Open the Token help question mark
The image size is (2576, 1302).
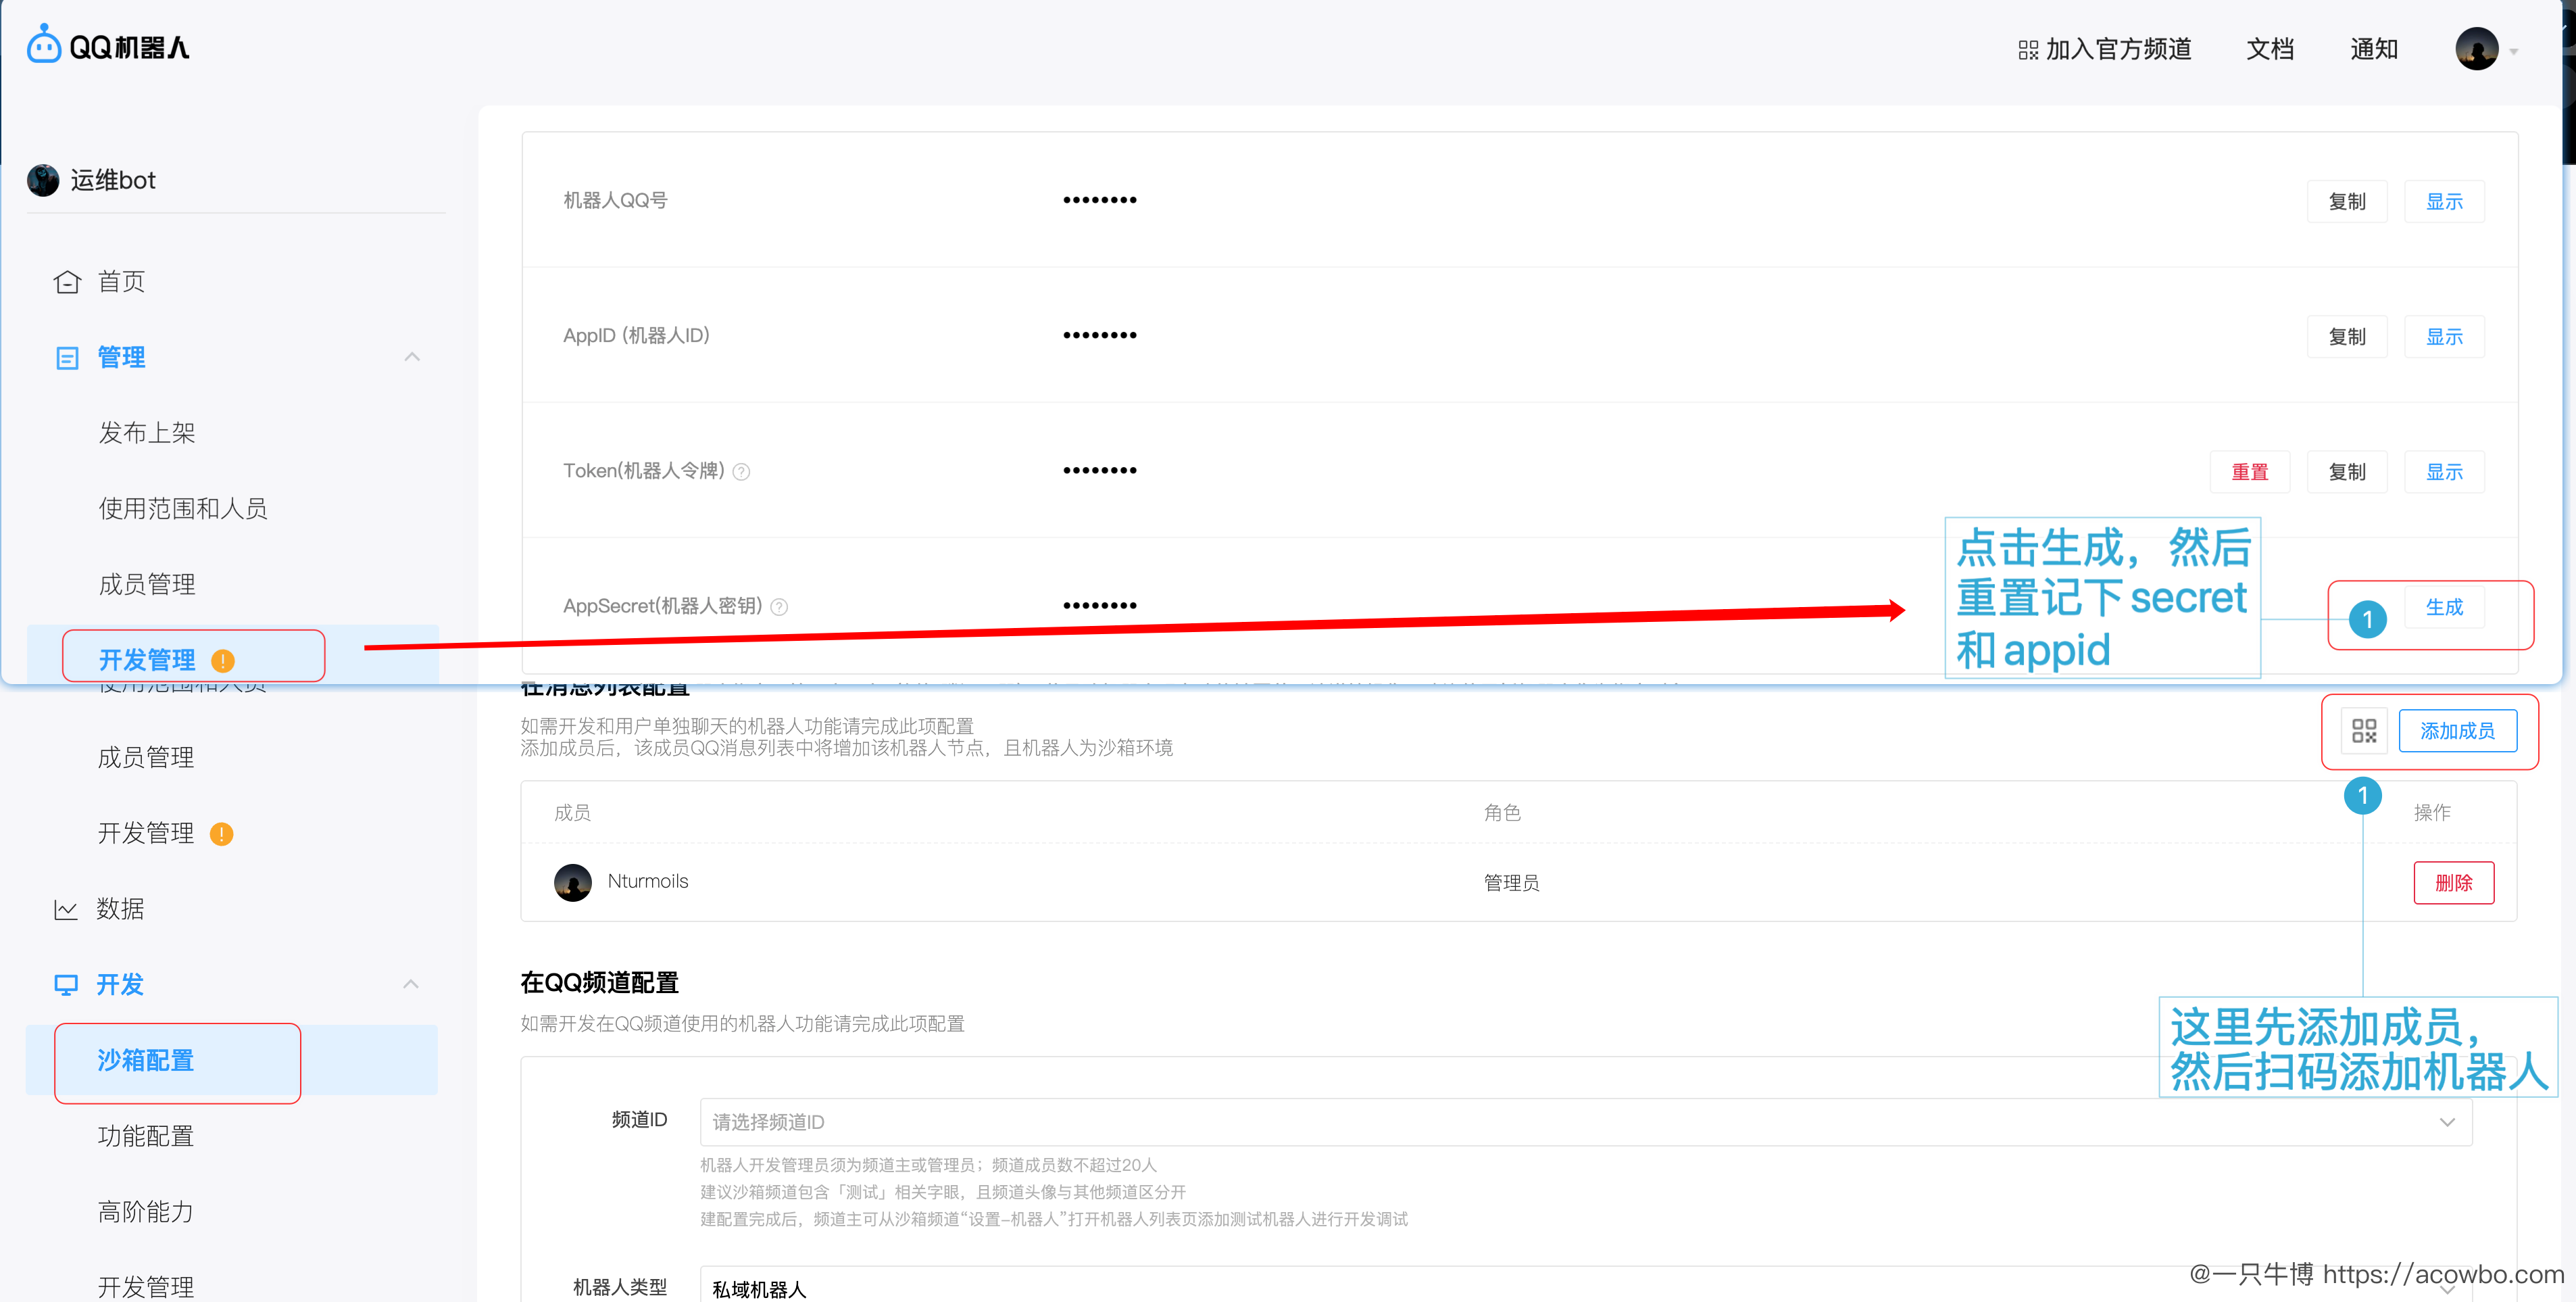741,470
